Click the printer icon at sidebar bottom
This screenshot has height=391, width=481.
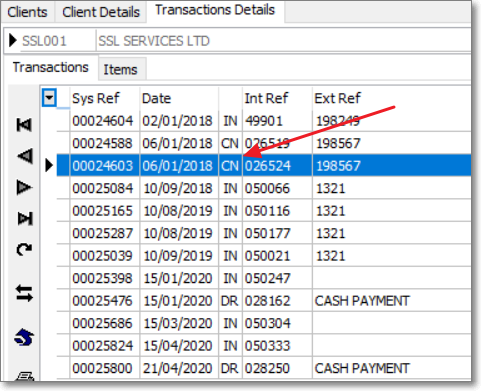point(25,377)
